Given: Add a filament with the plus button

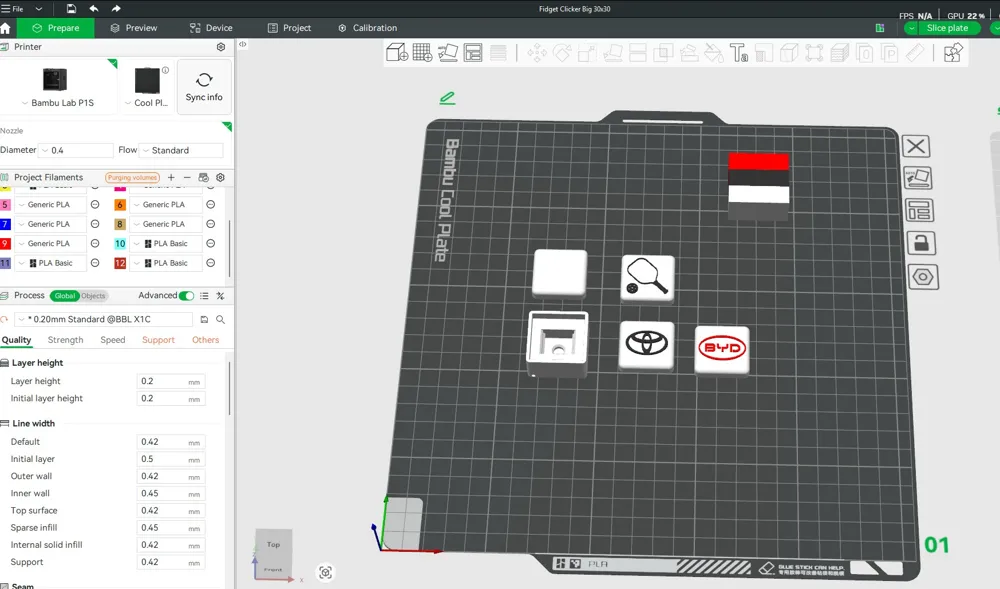Looking at the screenshot, I should point(171,177).
